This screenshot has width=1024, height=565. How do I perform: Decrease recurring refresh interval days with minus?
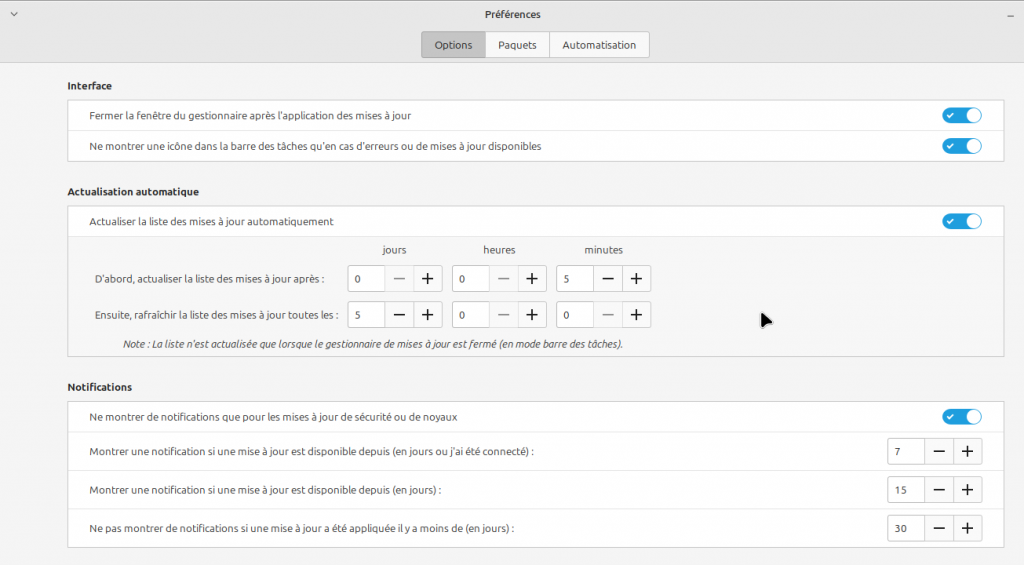tap(399, 315)
